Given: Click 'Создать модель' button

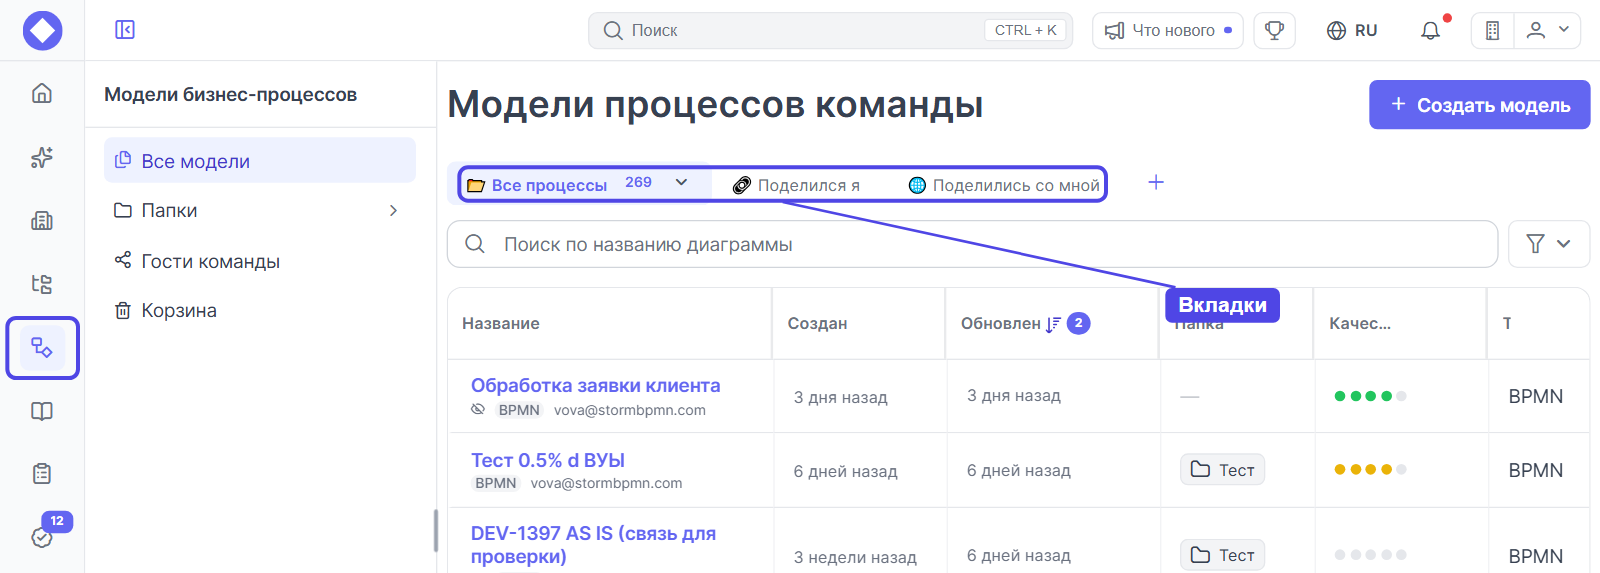Looking at the screenshot, I should (x=1480, y=105).
